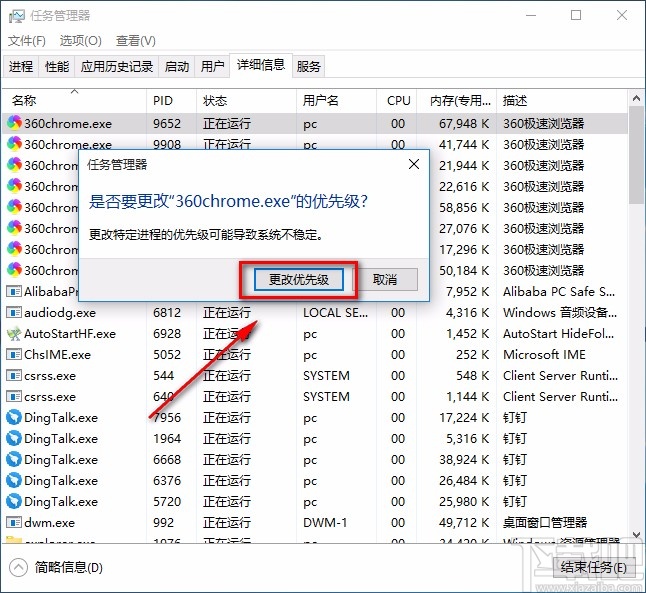
Task: Collapse to brief info using 简略信息 arrow
Action: coord(18,567)
